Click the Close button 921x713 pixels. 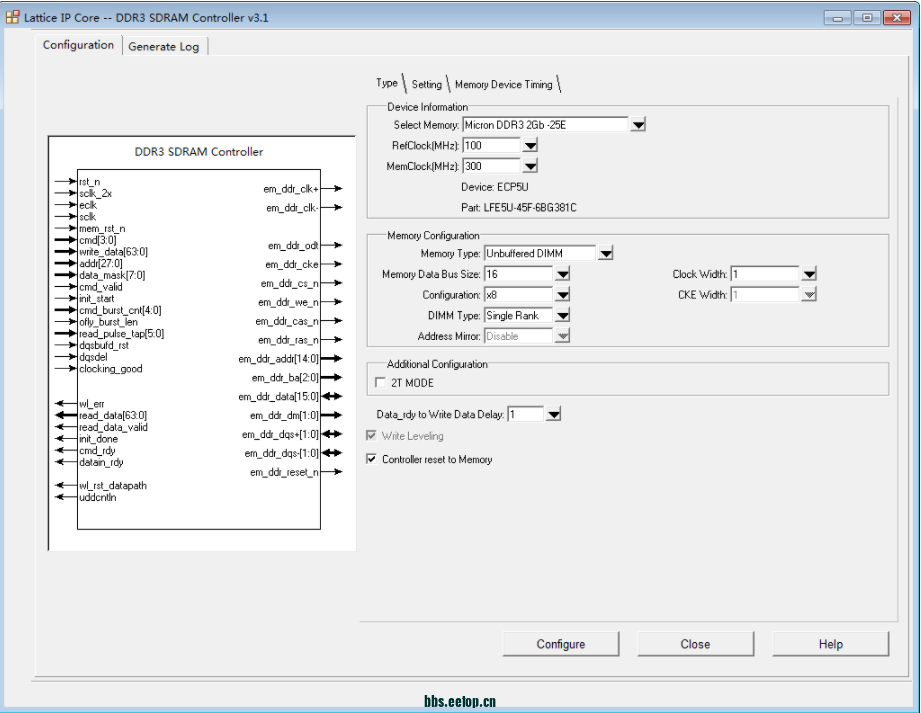point(695,644)
